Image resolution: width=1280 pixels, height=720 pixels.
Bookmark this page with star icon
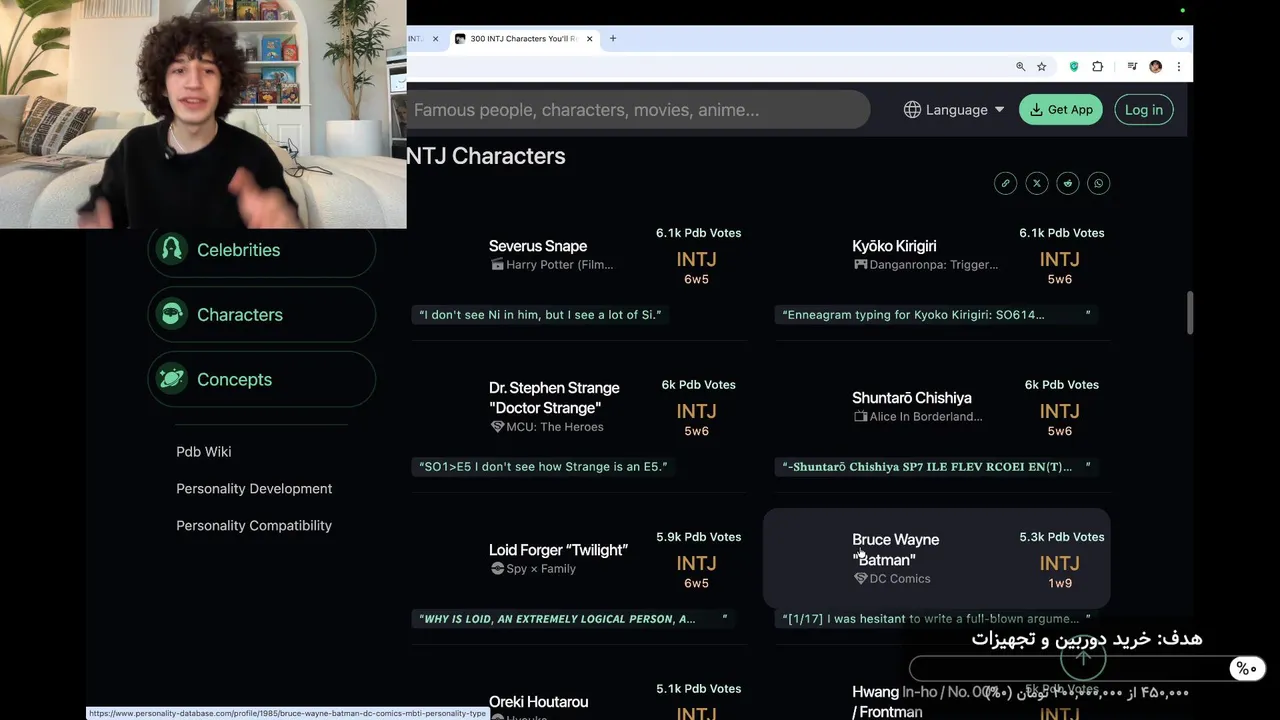coord(1042,67)
